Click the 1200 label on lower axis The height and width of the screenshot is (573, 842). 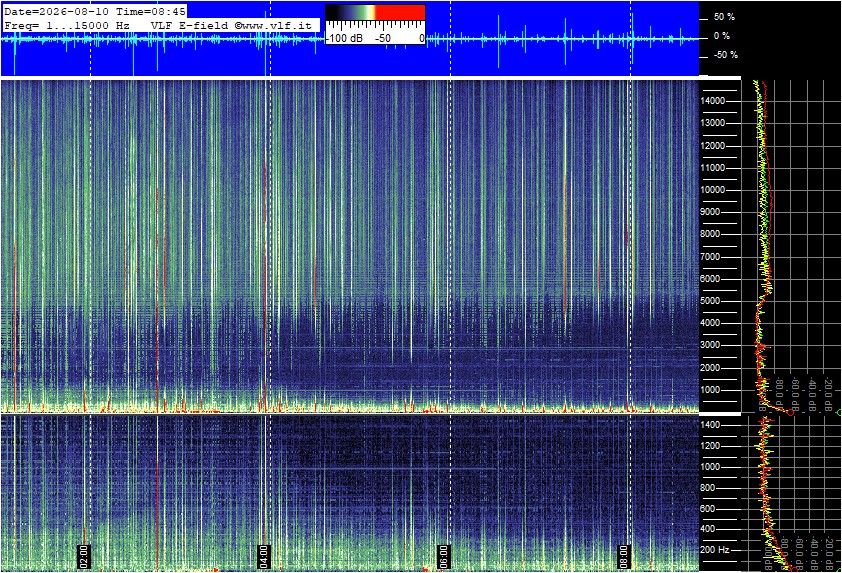click(710, 446)
